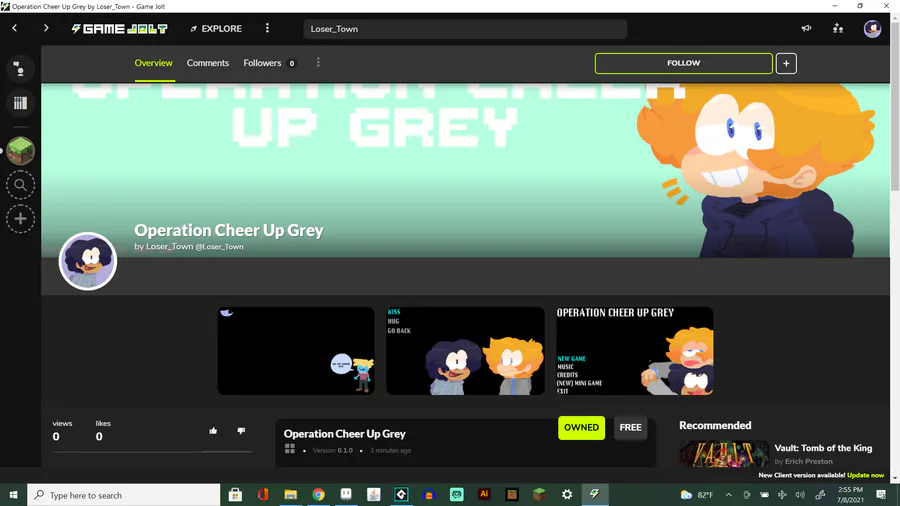Click the plus button beside FOLLOW

coord(786,63)
